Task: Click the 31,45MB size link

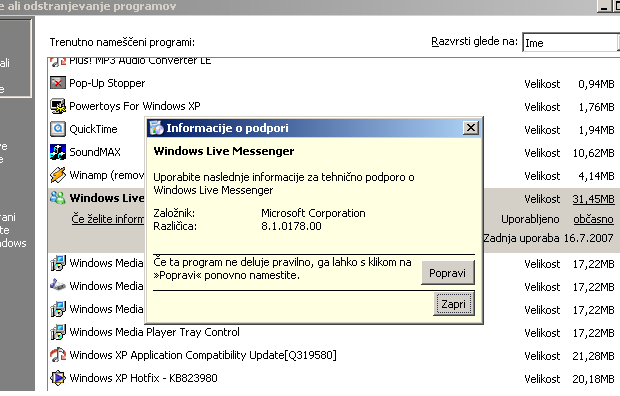Action: (593, 199)
